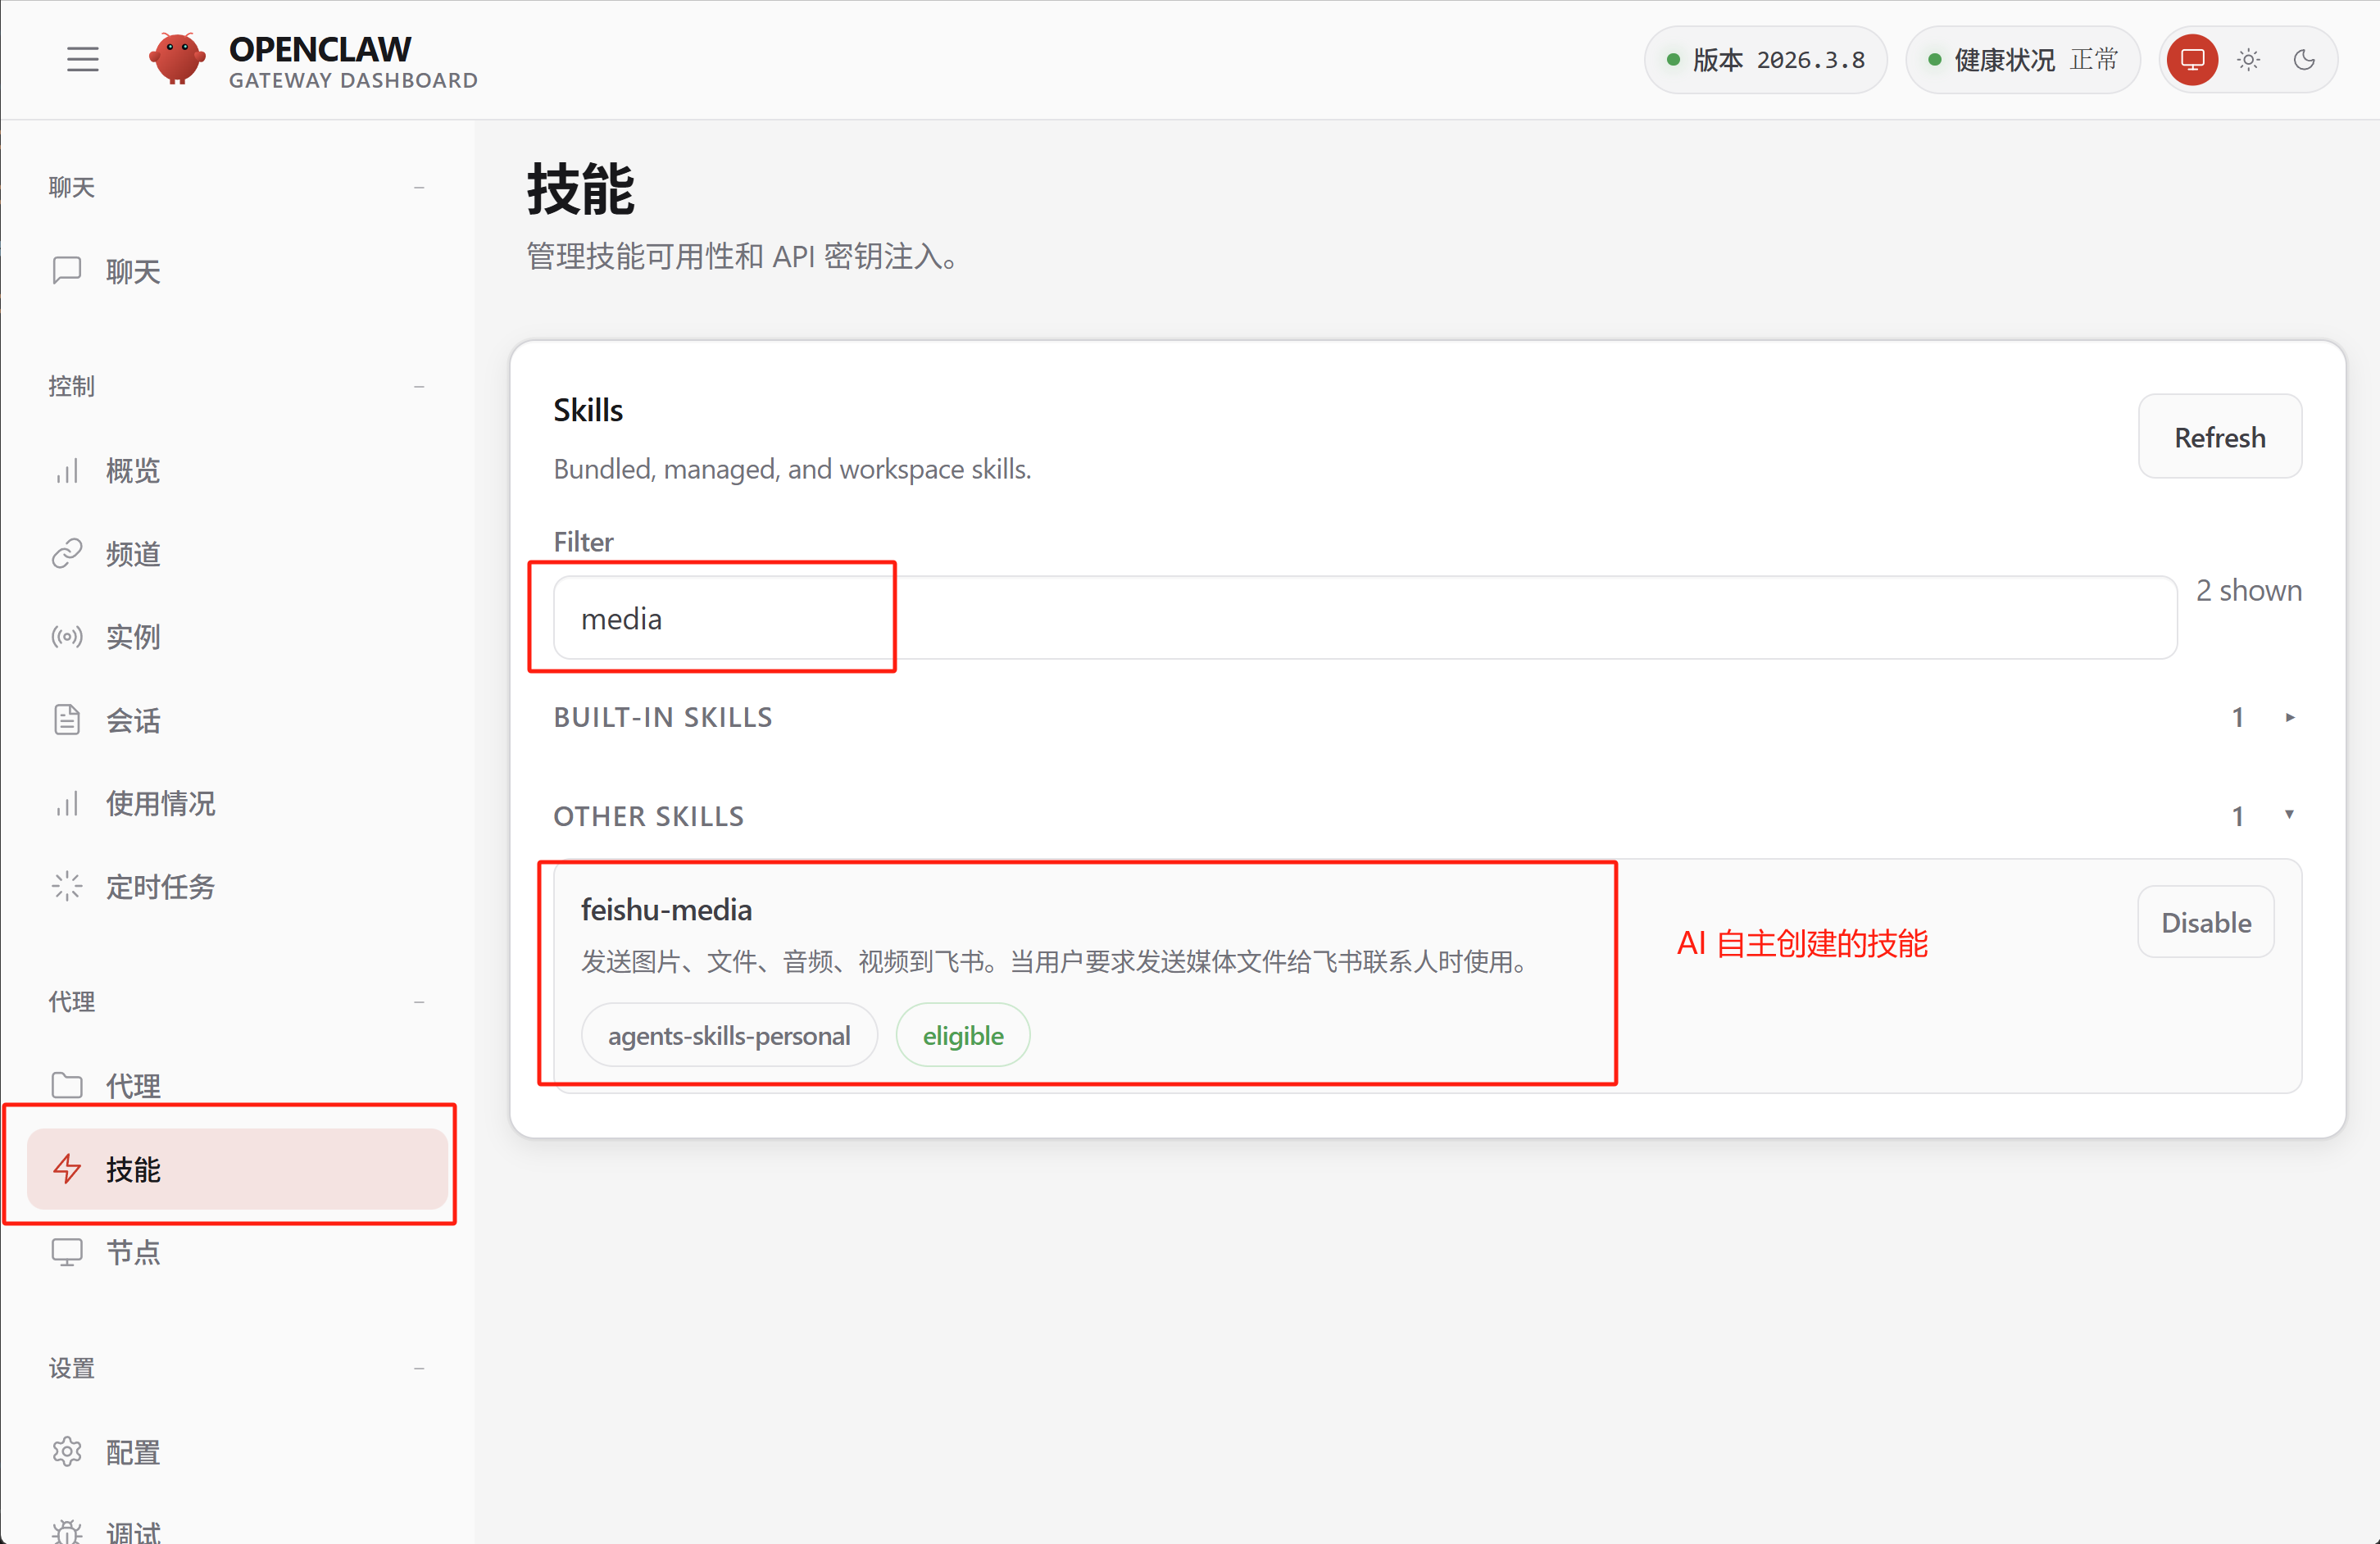Open the 配置 settings gear item

pyautogui.click(x=132, y=1452)
